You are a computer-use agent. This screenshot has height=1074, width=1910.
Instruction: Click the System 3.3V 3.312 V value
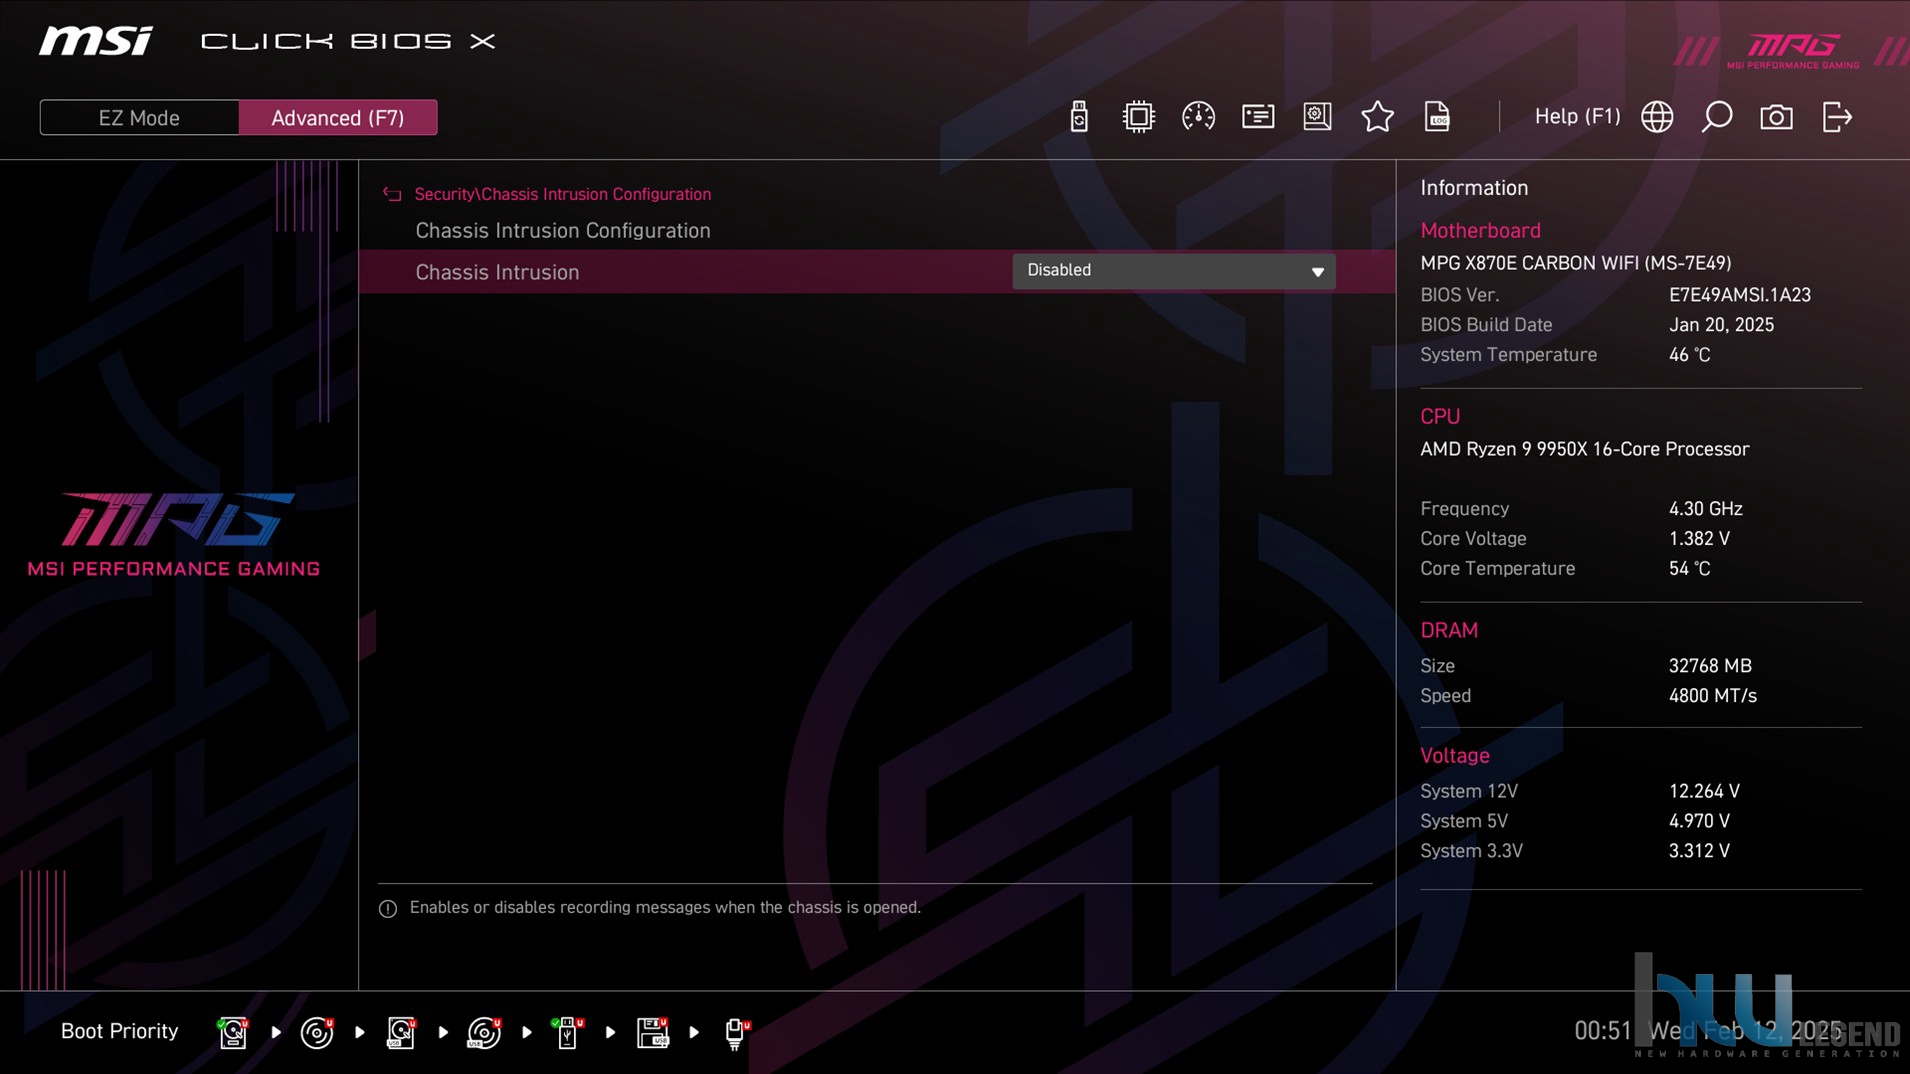click(x=1699, y=851)
